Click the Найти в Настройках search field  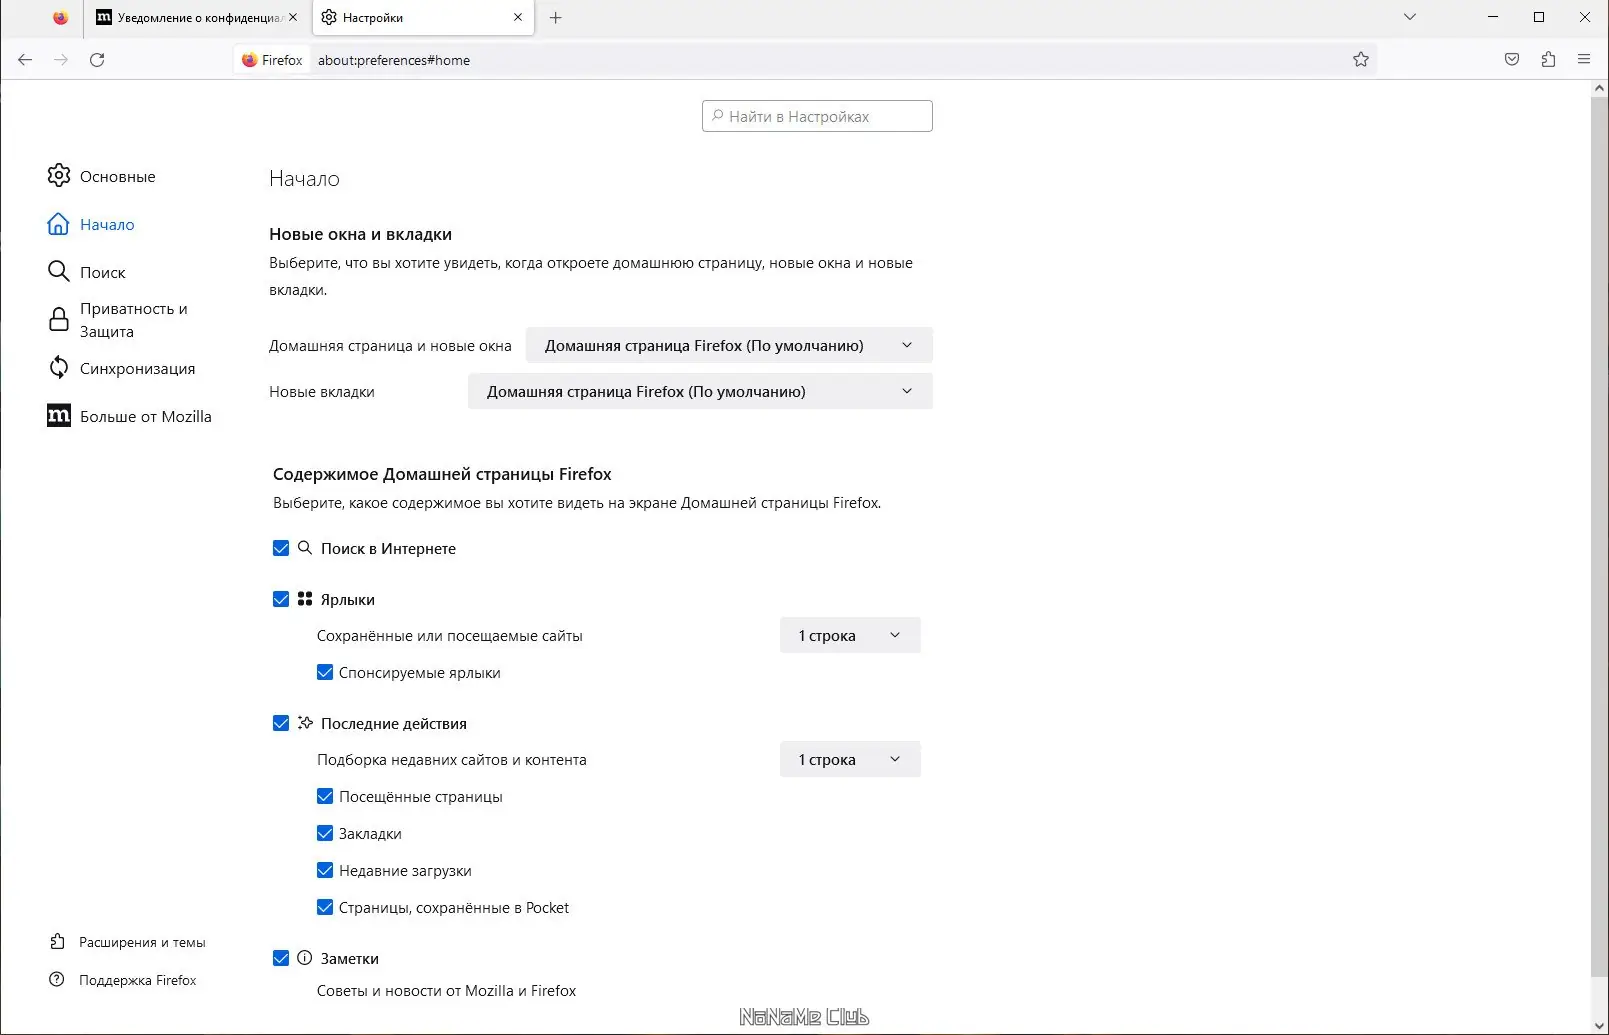(x=817, y=116)
